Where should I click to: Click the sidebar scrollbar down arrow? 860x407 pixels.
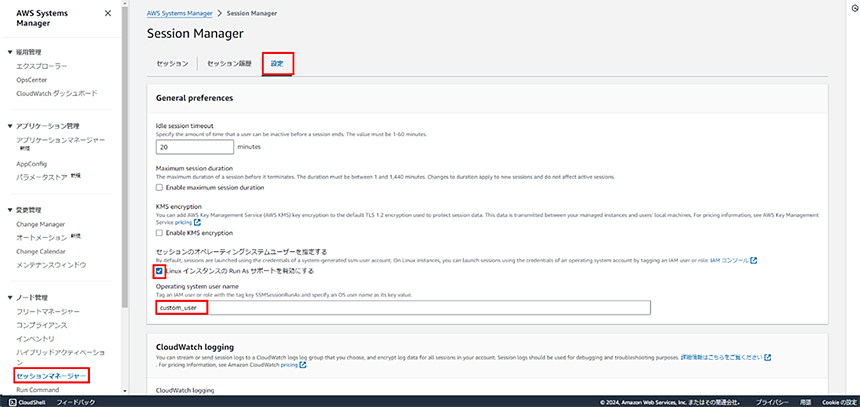pos(125,391)
